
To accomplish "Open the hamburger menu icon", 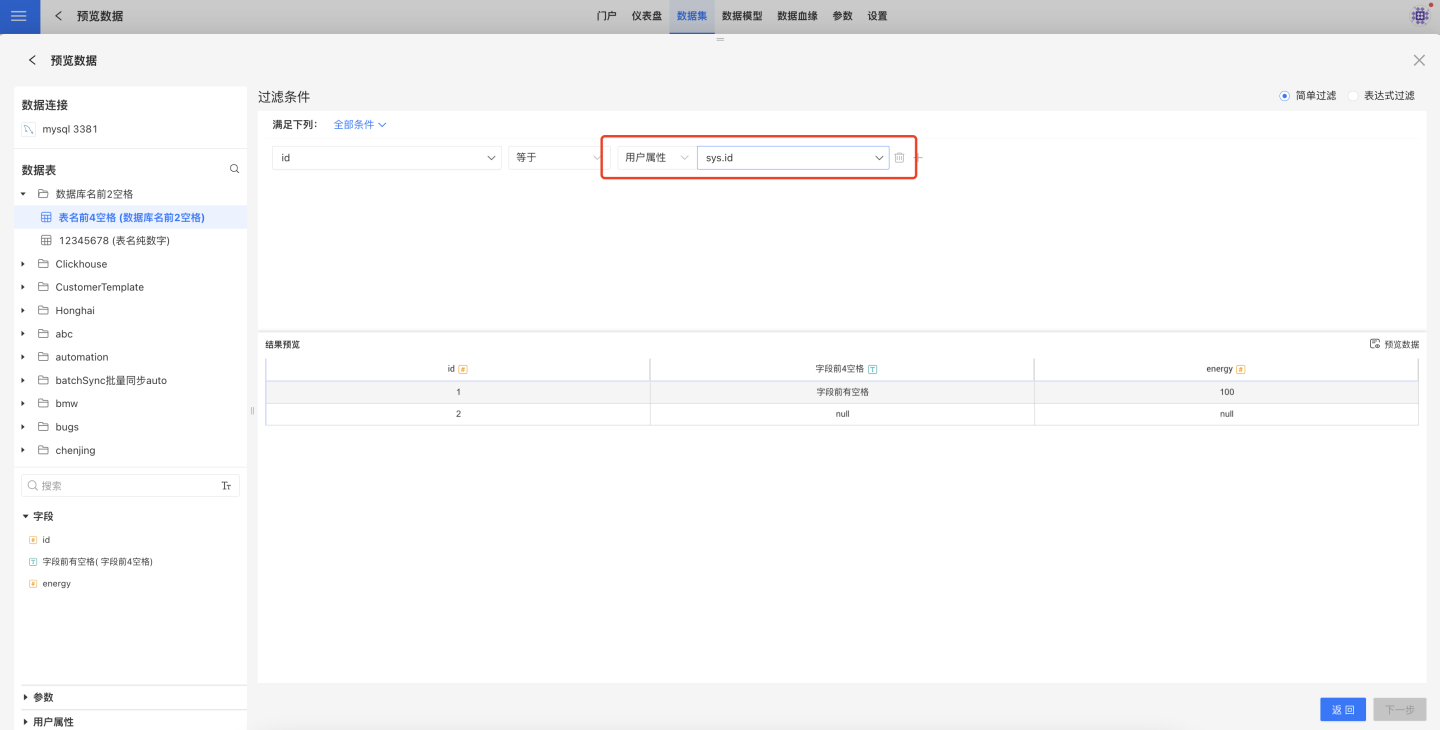I will pos(19,16).
